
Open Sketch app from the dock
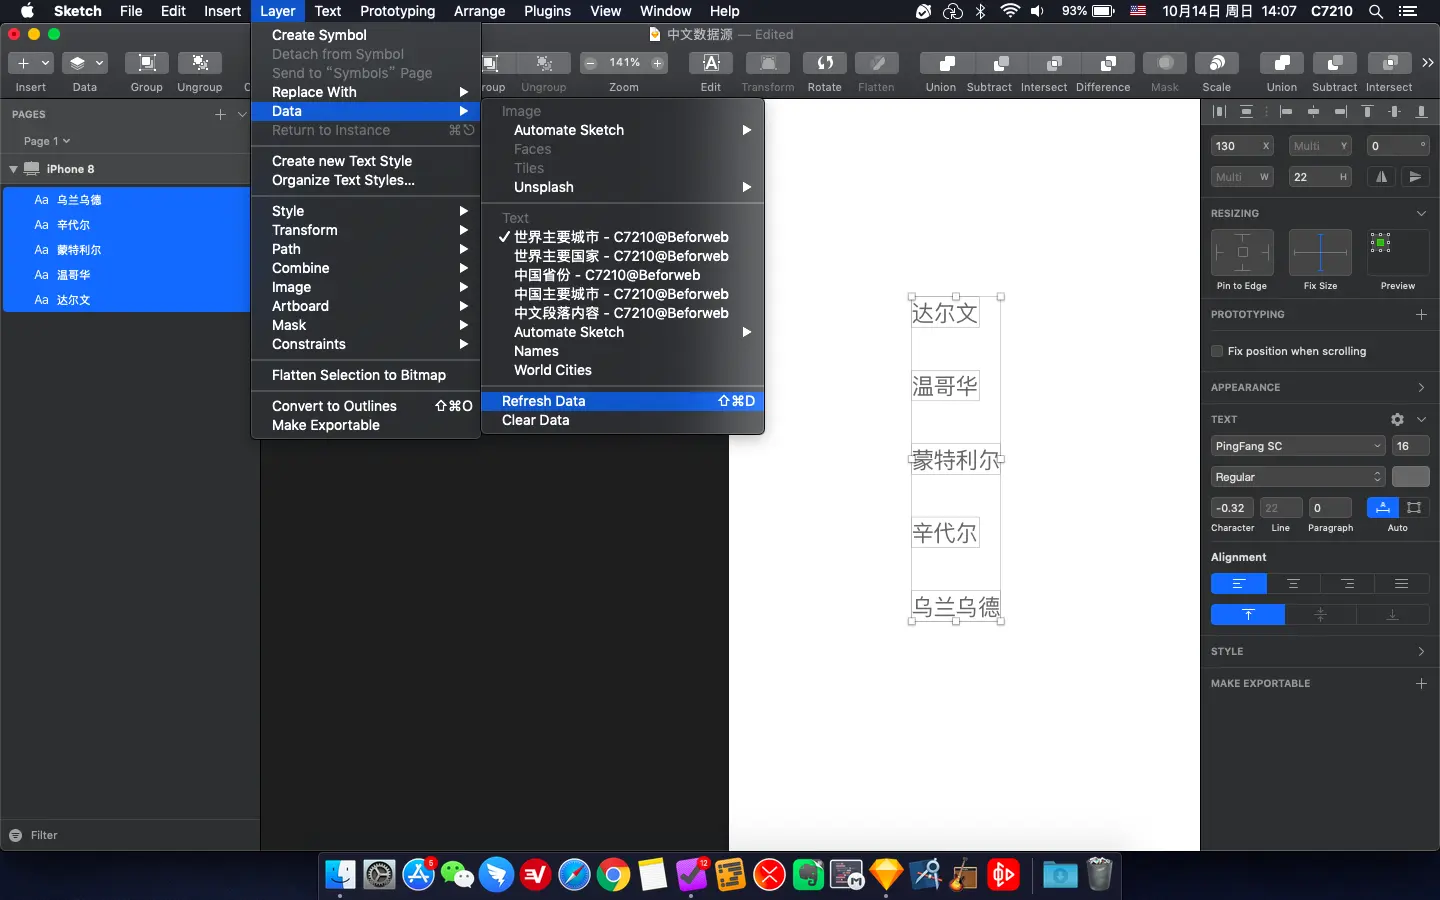click(886, 875)
